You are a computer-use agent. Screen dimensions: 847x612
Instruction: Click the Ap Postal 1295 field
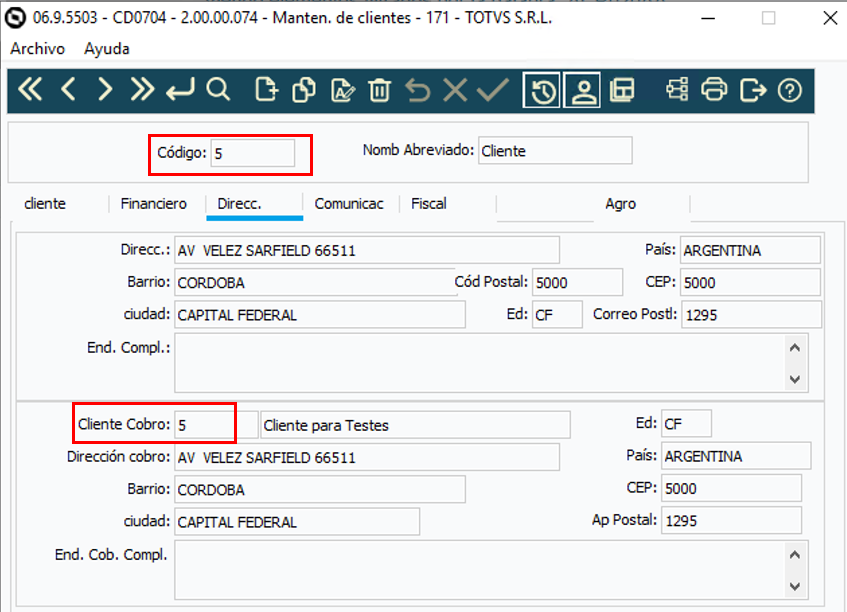(731, 521)
